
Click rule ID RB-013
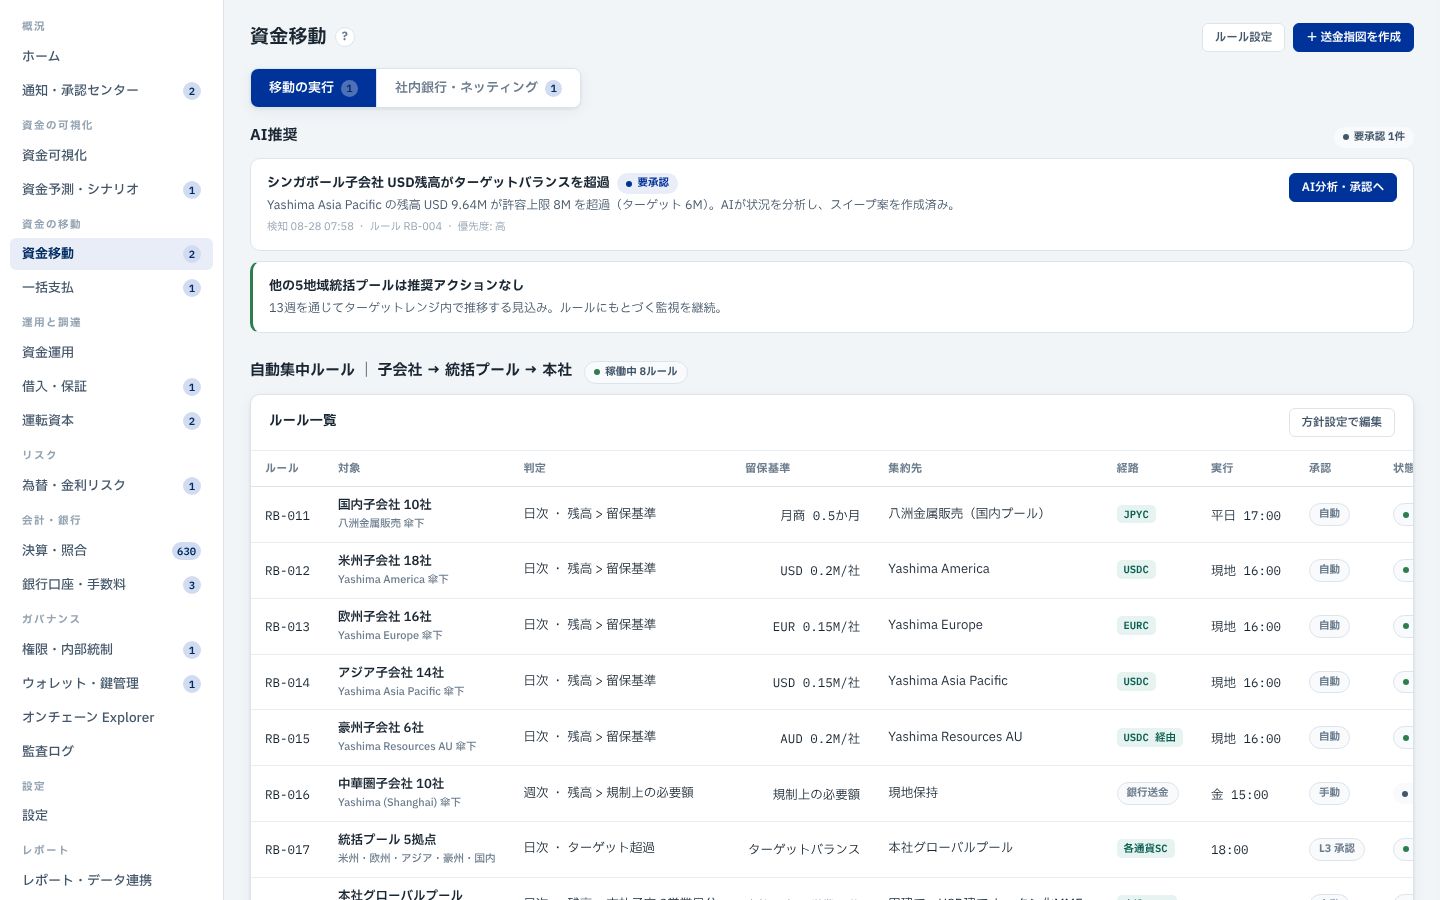287,627
